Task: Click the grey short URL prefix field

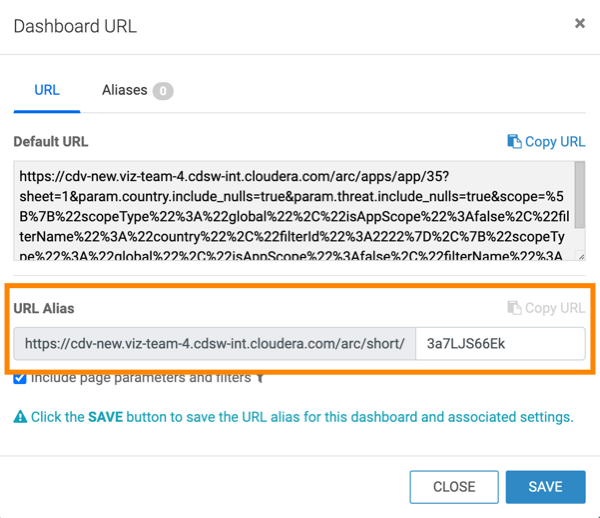Action: tap(215, 344)
